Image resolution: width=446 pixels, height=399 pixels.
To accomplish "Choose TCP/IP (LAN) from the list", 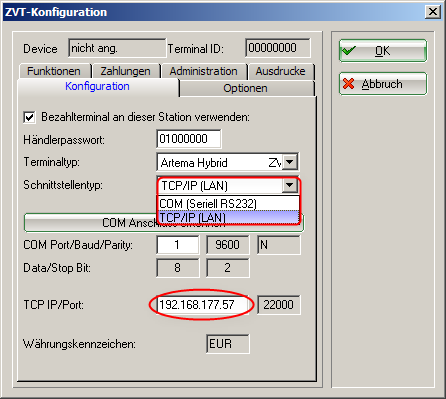I will pos(228,217).
